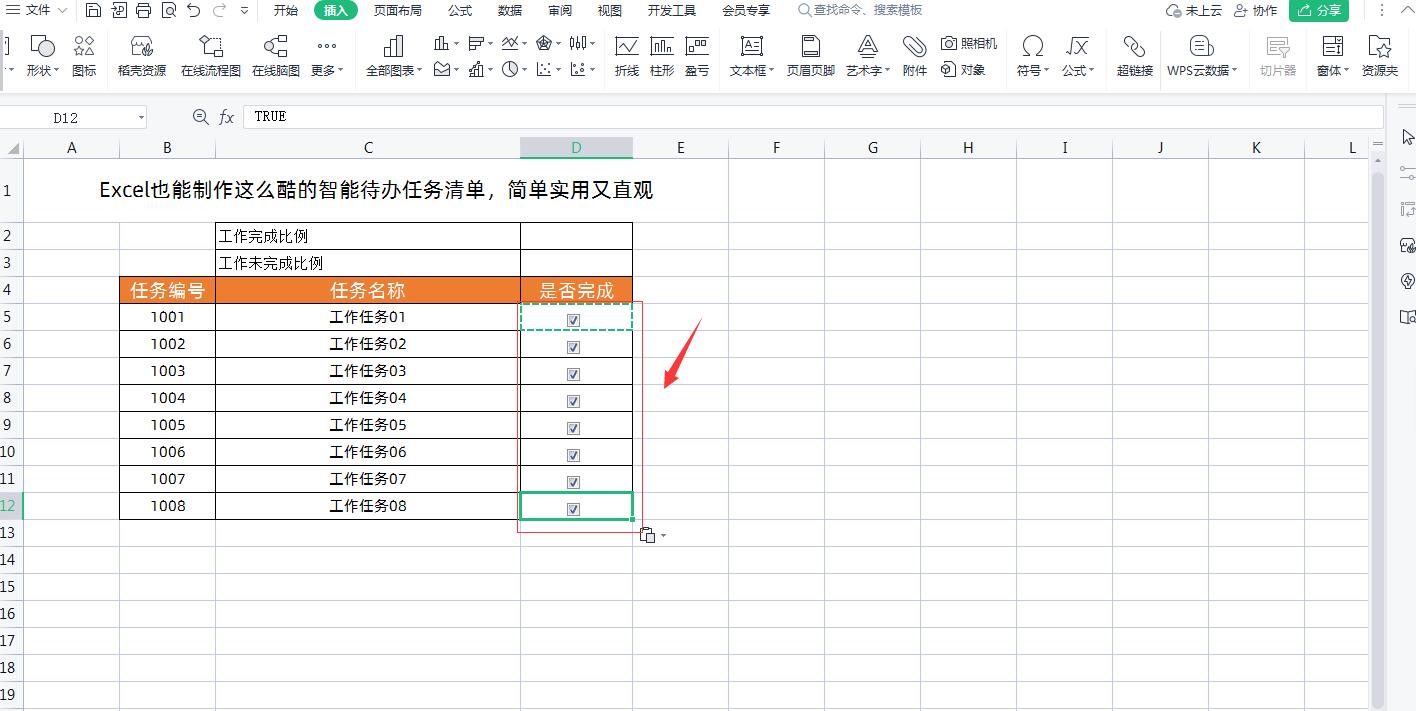
Task: Open the 图标 icon library
Action: point(83,55)
